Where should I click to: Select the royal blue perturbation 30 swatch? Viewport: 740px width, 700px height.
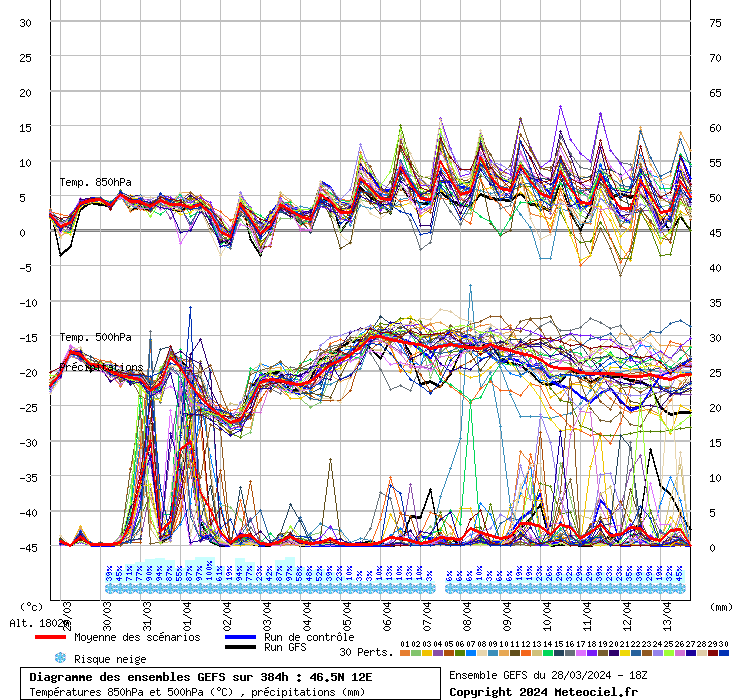tap(724, 653)
